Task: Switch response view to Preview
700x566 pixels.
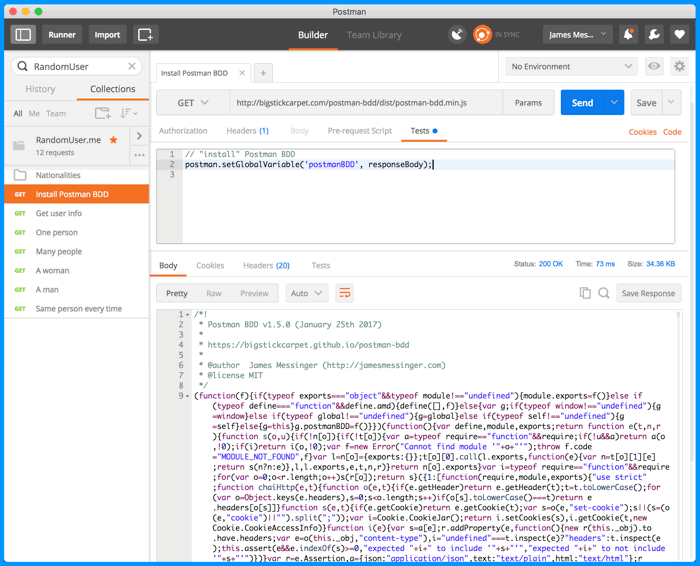Action: [x=254, y=293]
